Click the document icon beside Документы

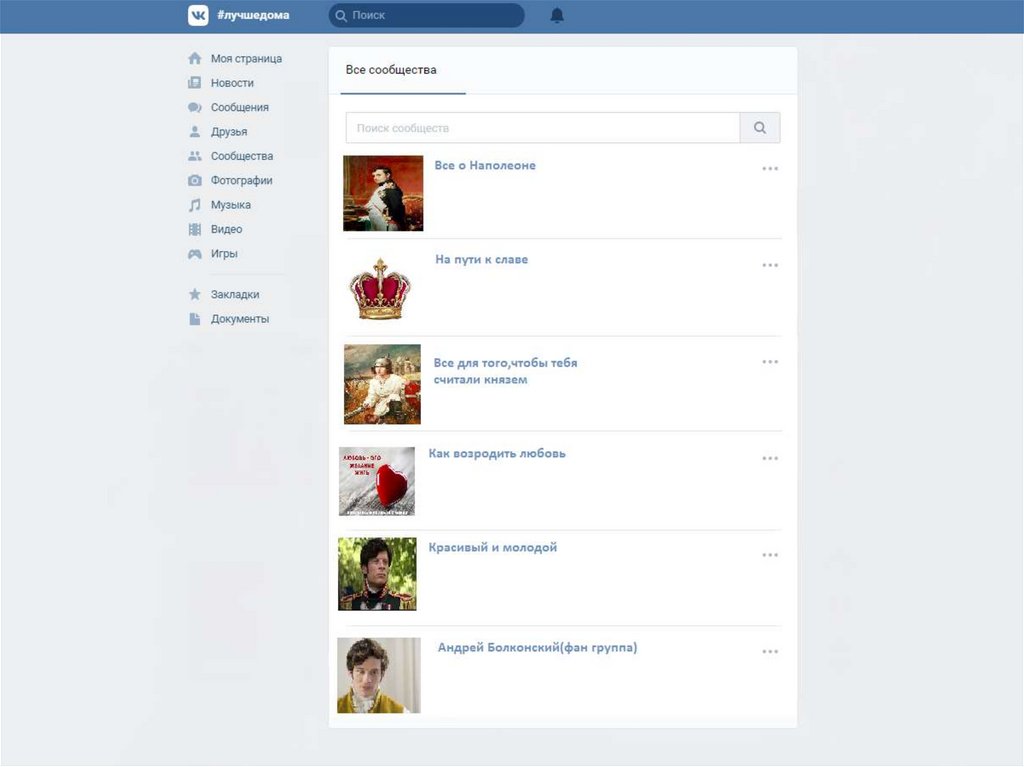pos(195,319)
